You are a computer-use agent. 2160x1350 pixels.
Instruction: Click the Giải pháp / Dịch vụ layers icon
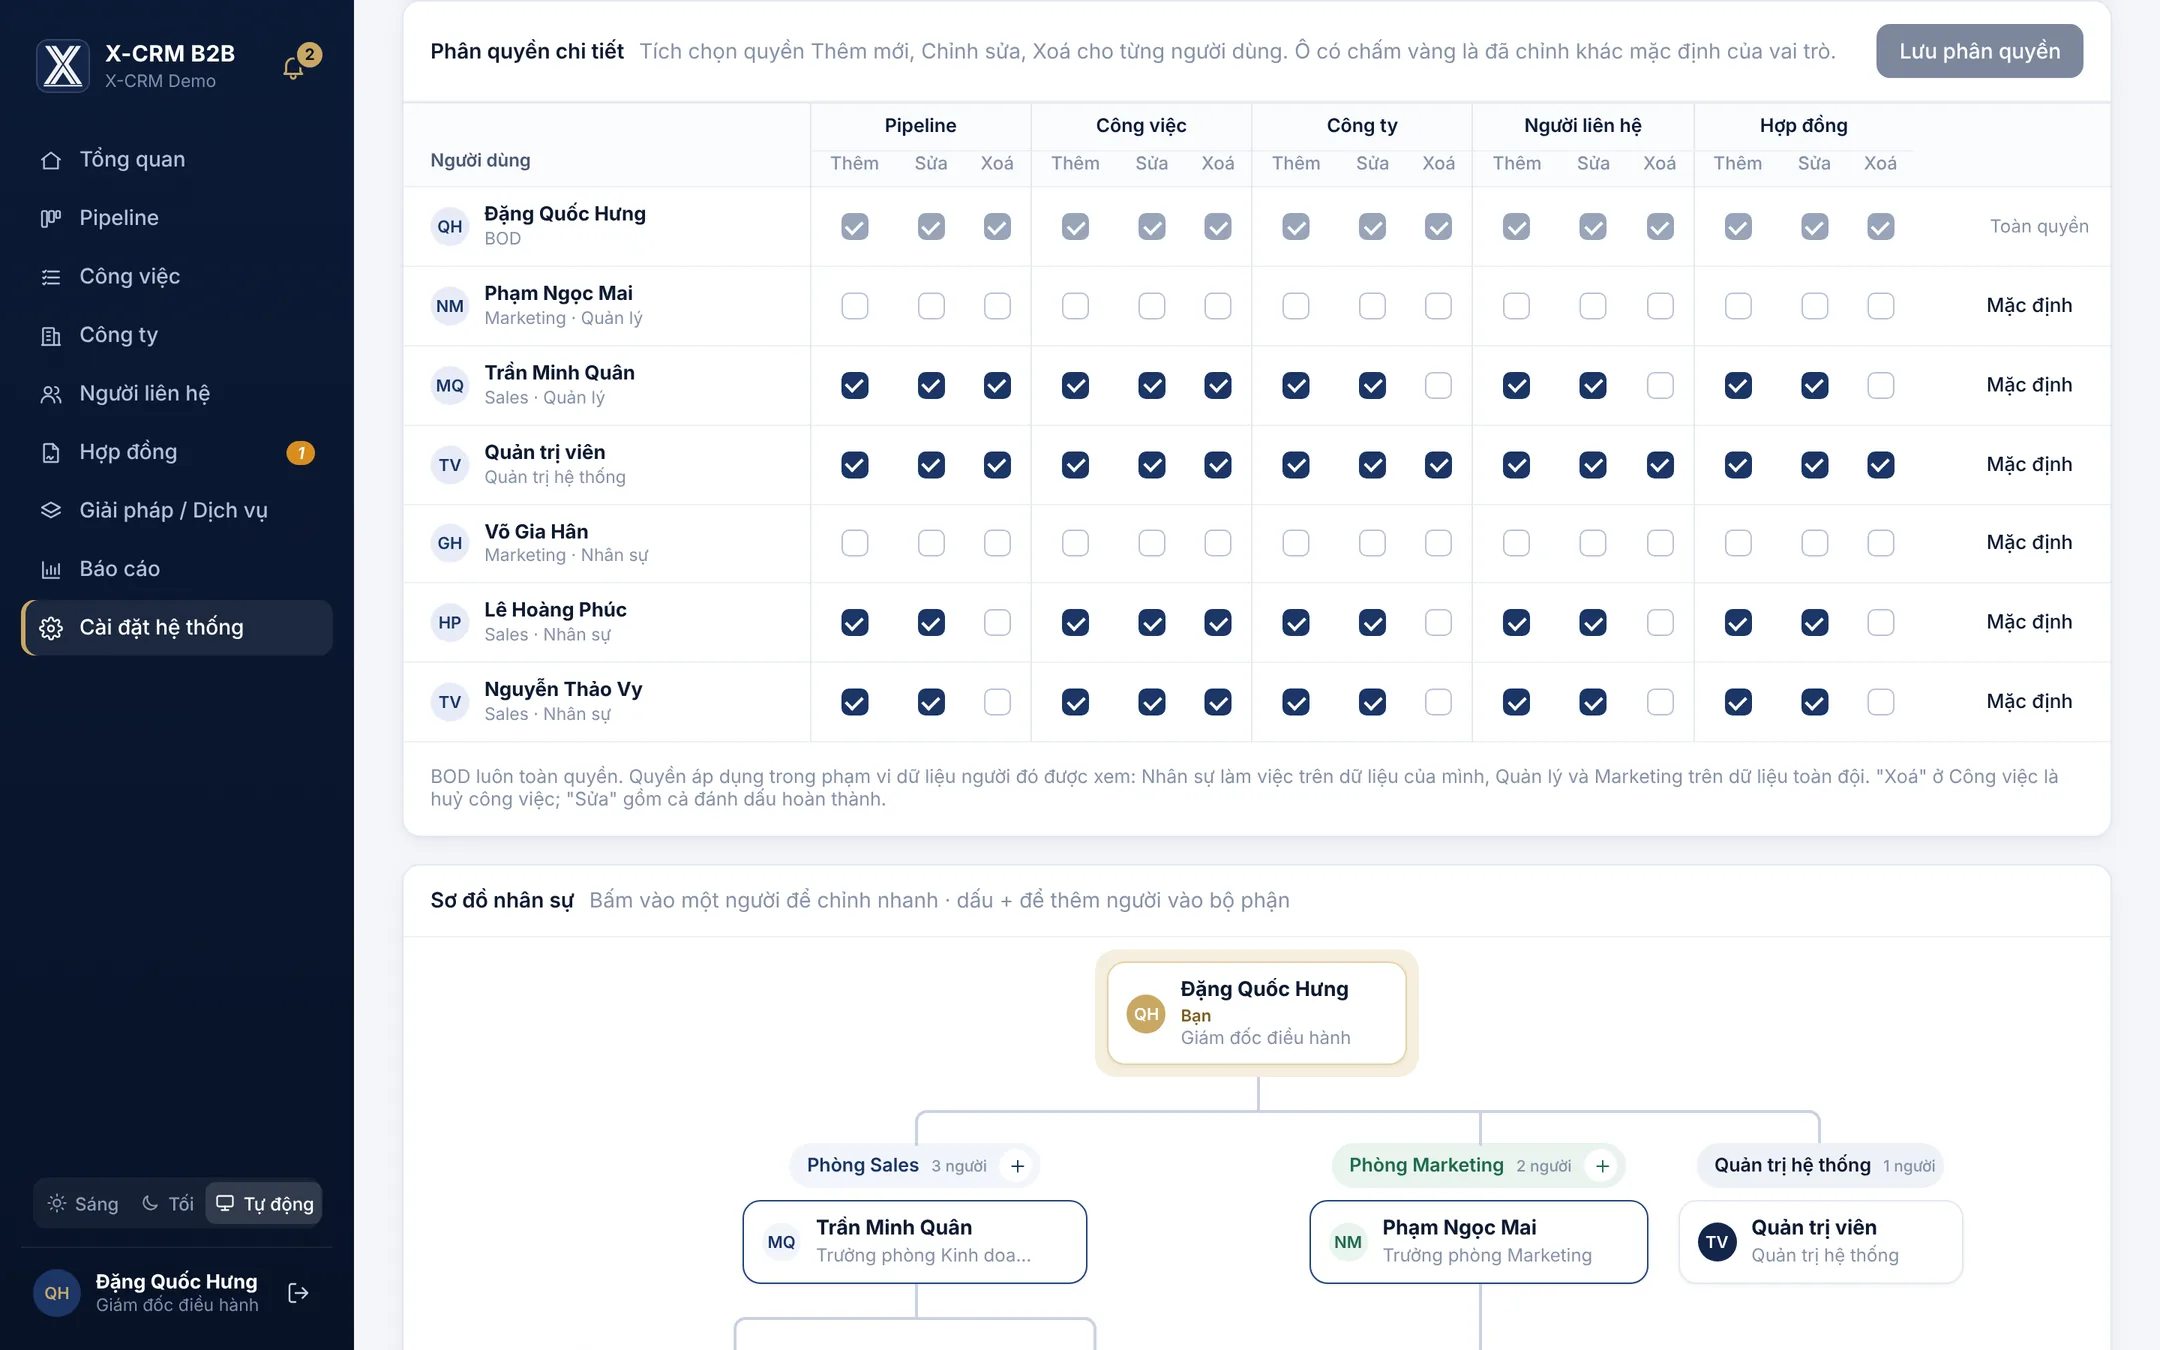pos(51,511)
